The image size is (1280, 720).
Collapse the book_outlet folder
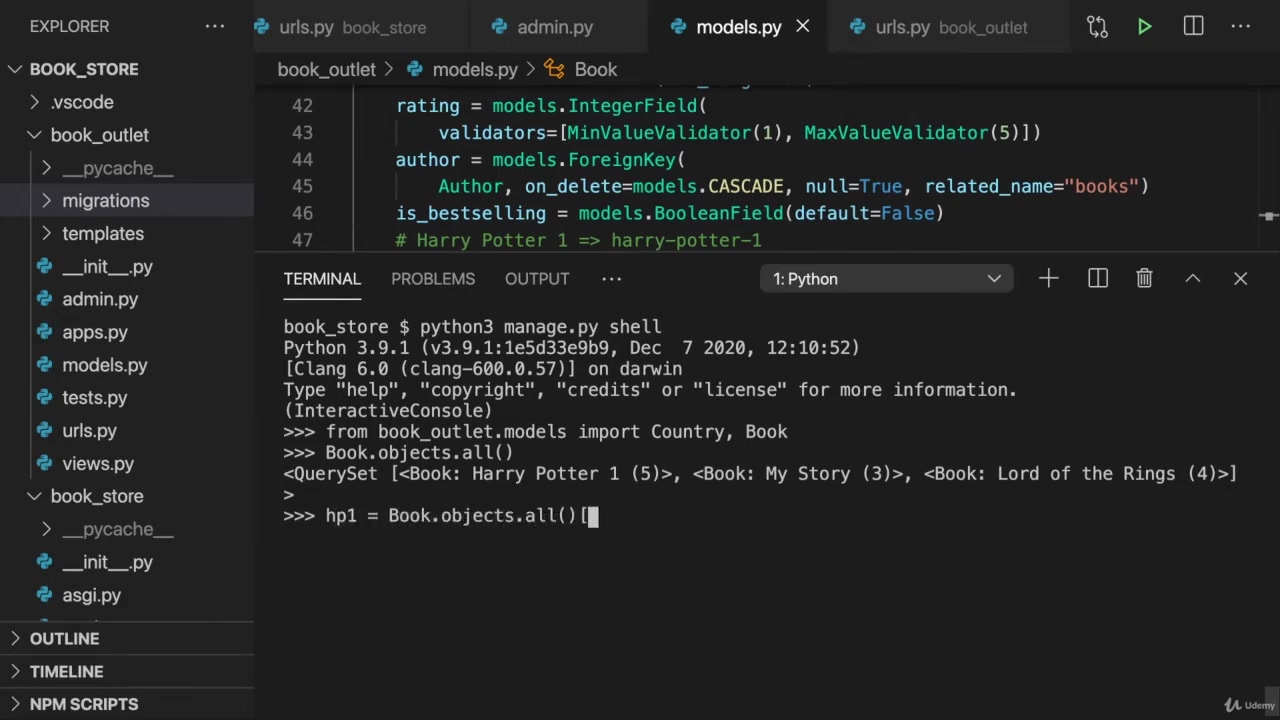click(x=99, y=135)
